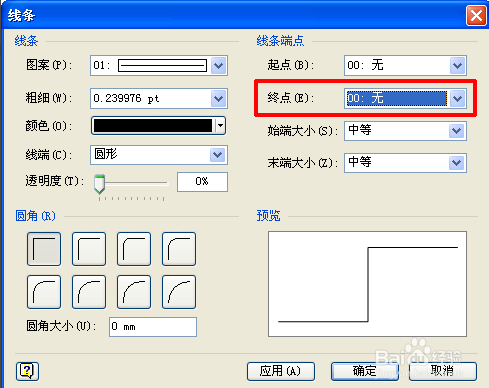Open the 末端大小 end size dropdown
Screen dimensions: 489x388
(x=457, y=163)
